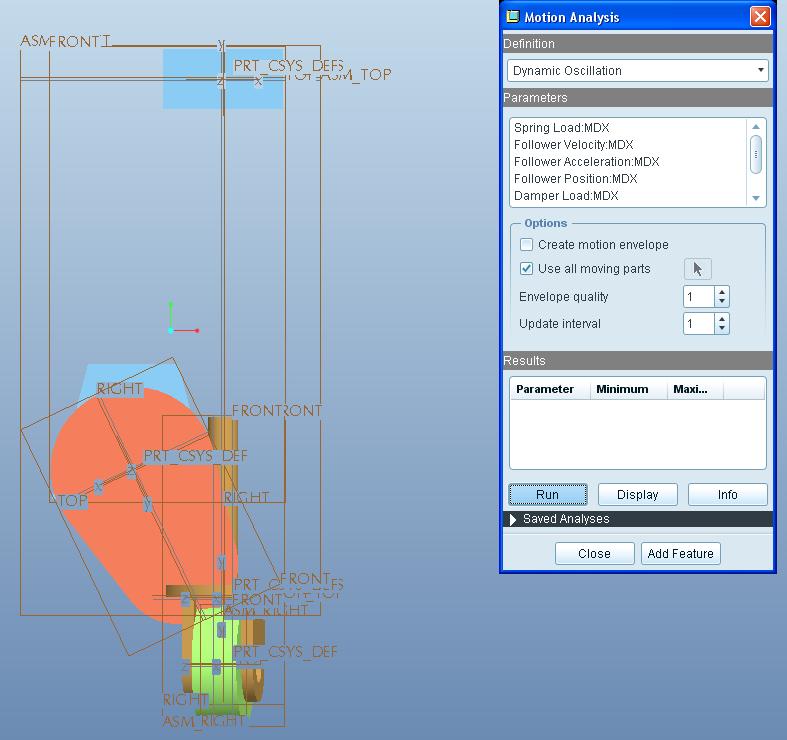Click the Update interval value field

click(x=699, y=324)
